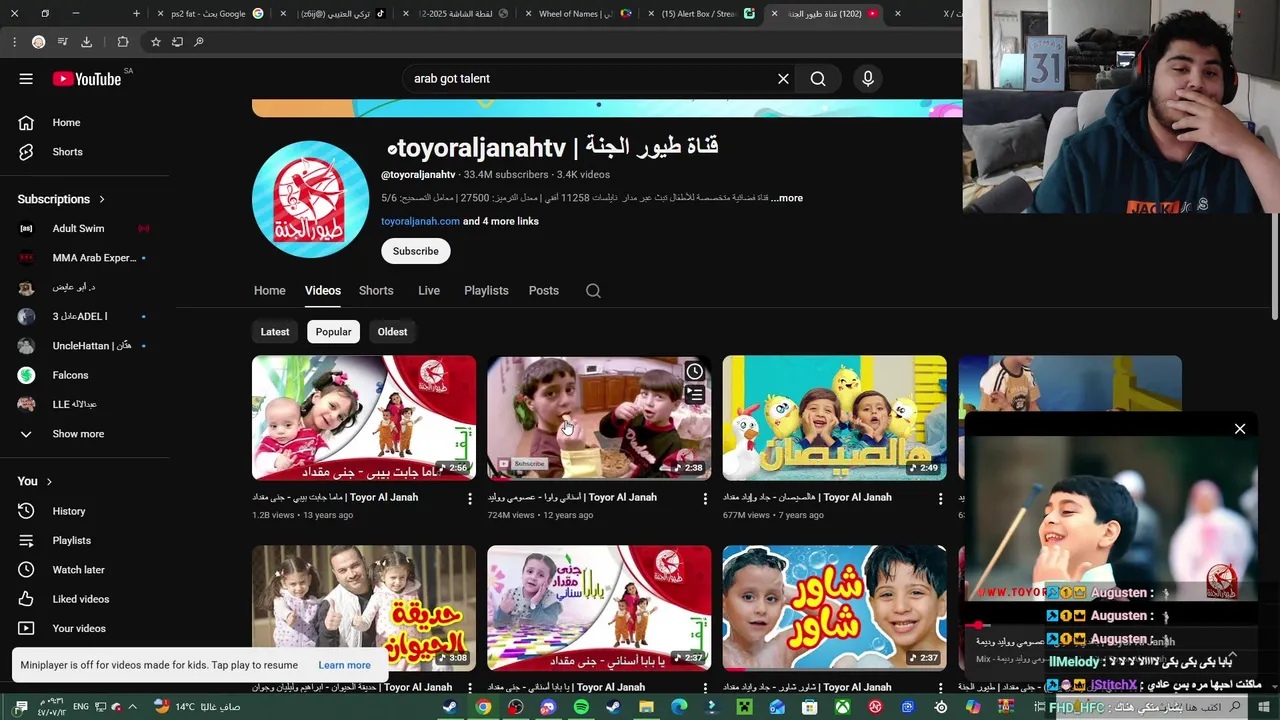1280x720 pixels.
Task: Expand the Subscriptions section arrow
Action: tap(102, 199)
